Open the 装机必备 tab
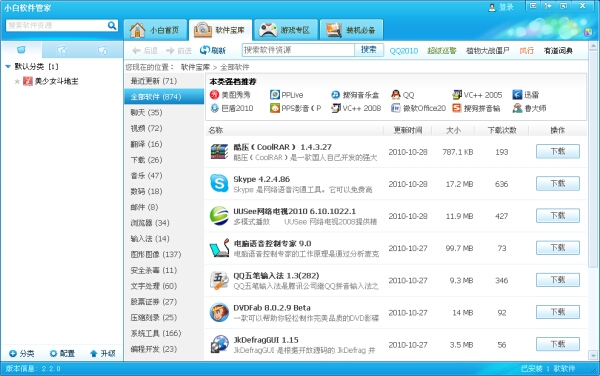 click(x=351, y=30)
